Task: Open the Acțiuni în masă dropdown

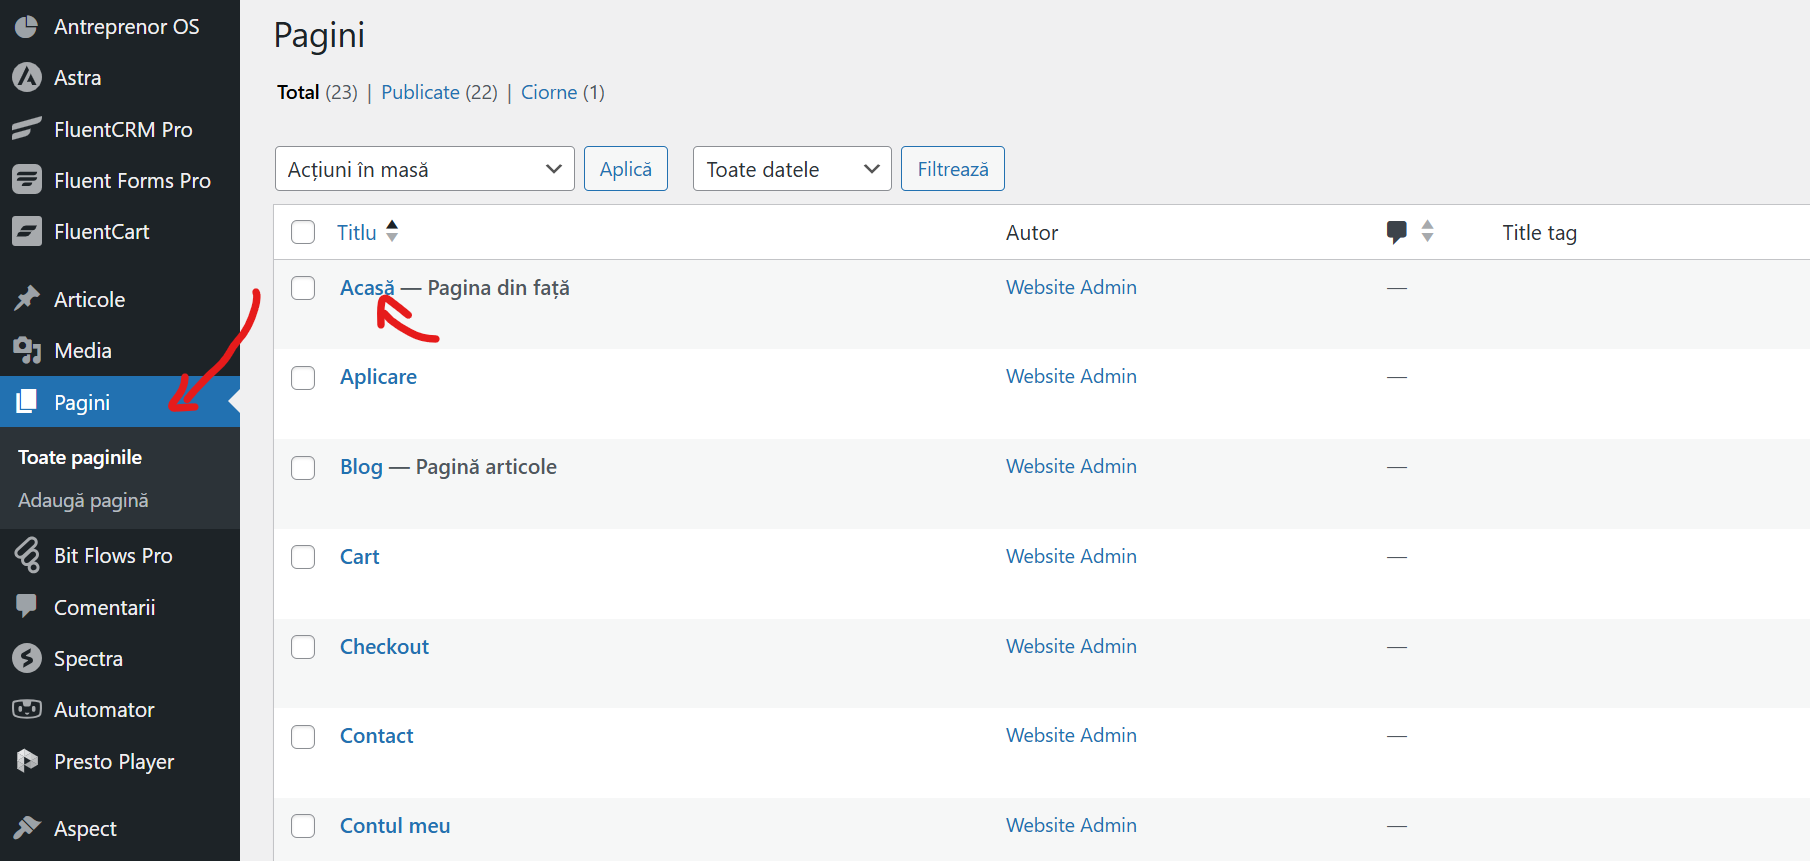Action: [424, 169]
